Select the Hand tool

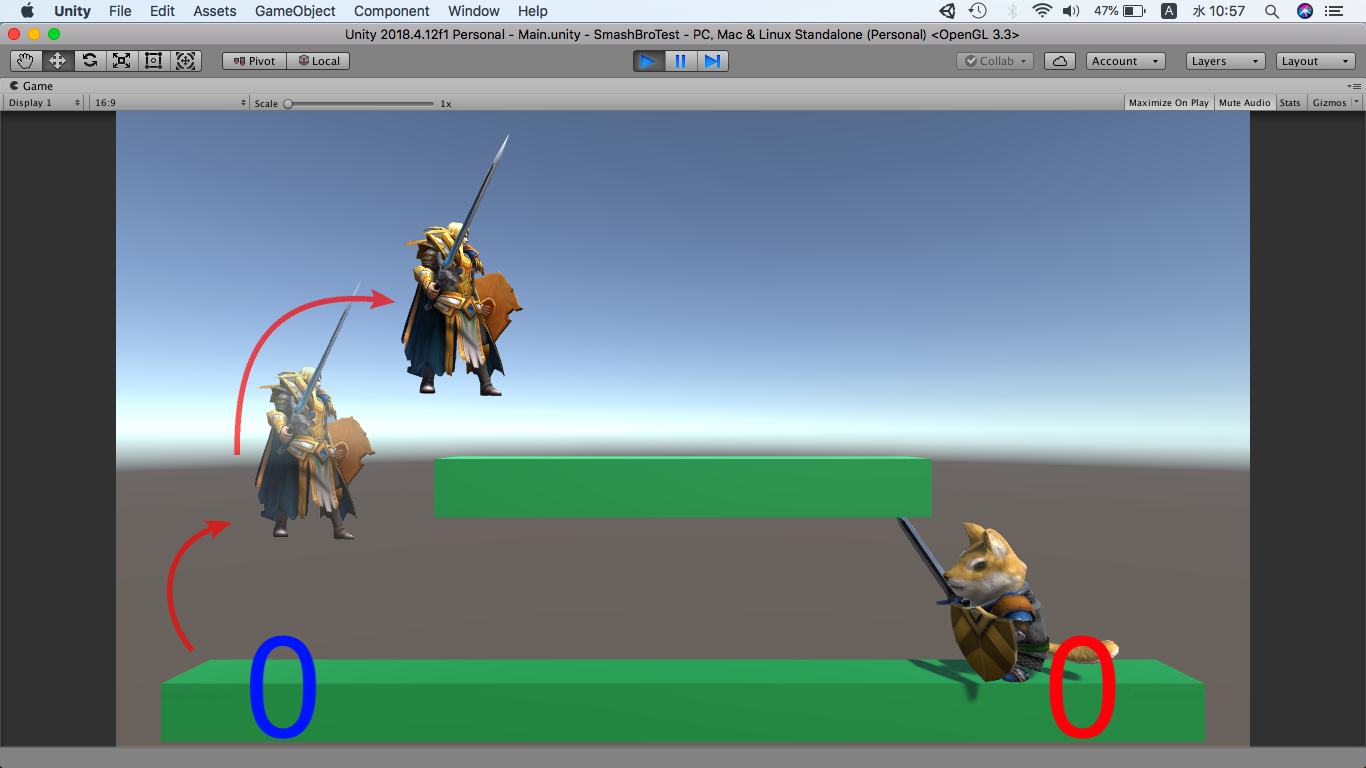coord(26,61)
